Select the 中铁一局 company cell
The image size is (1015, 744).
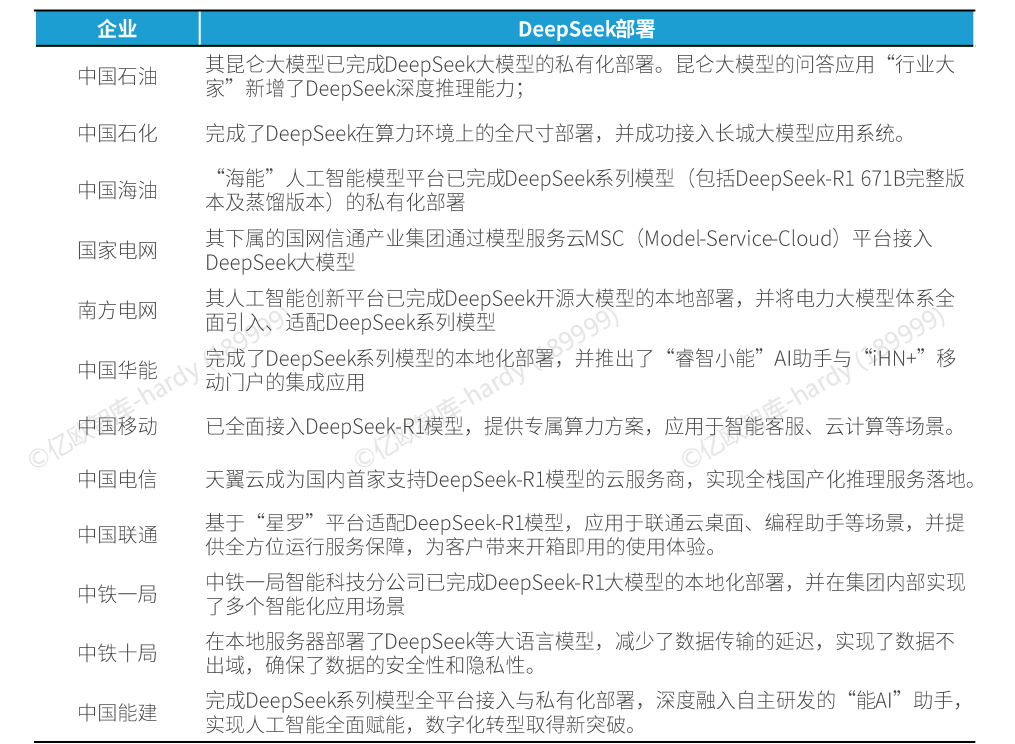(117, 594)
